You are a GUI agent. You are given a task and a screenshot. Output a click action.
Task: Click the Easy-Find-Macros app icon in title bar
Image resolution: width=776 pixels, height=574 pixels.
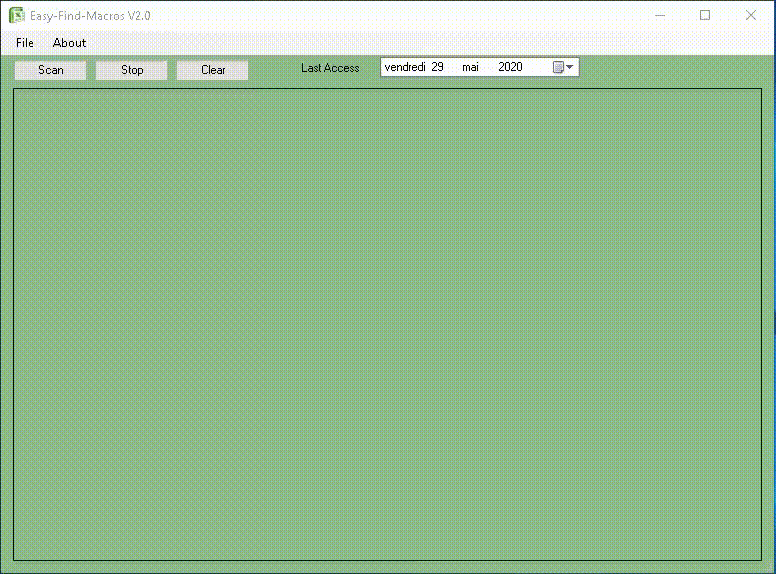(17, 15)
